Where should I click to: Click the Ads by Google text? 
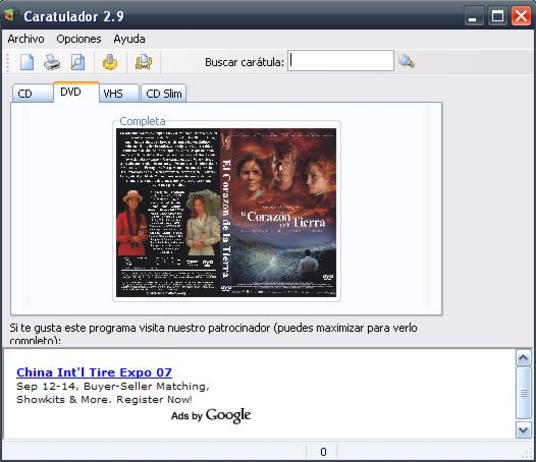(211, 416)
